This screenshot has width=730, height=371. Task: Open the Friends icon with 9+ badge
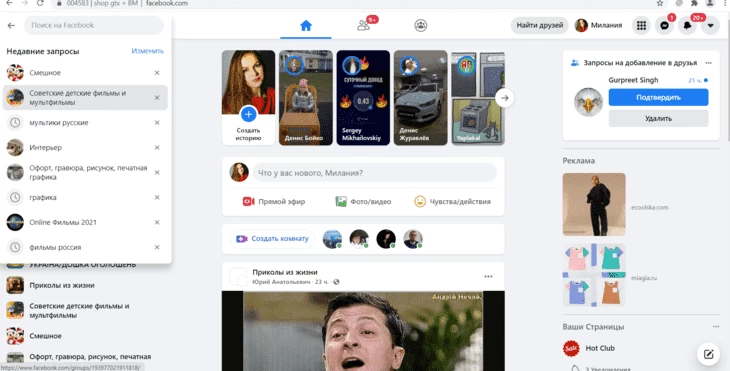(x=364, y=26)
